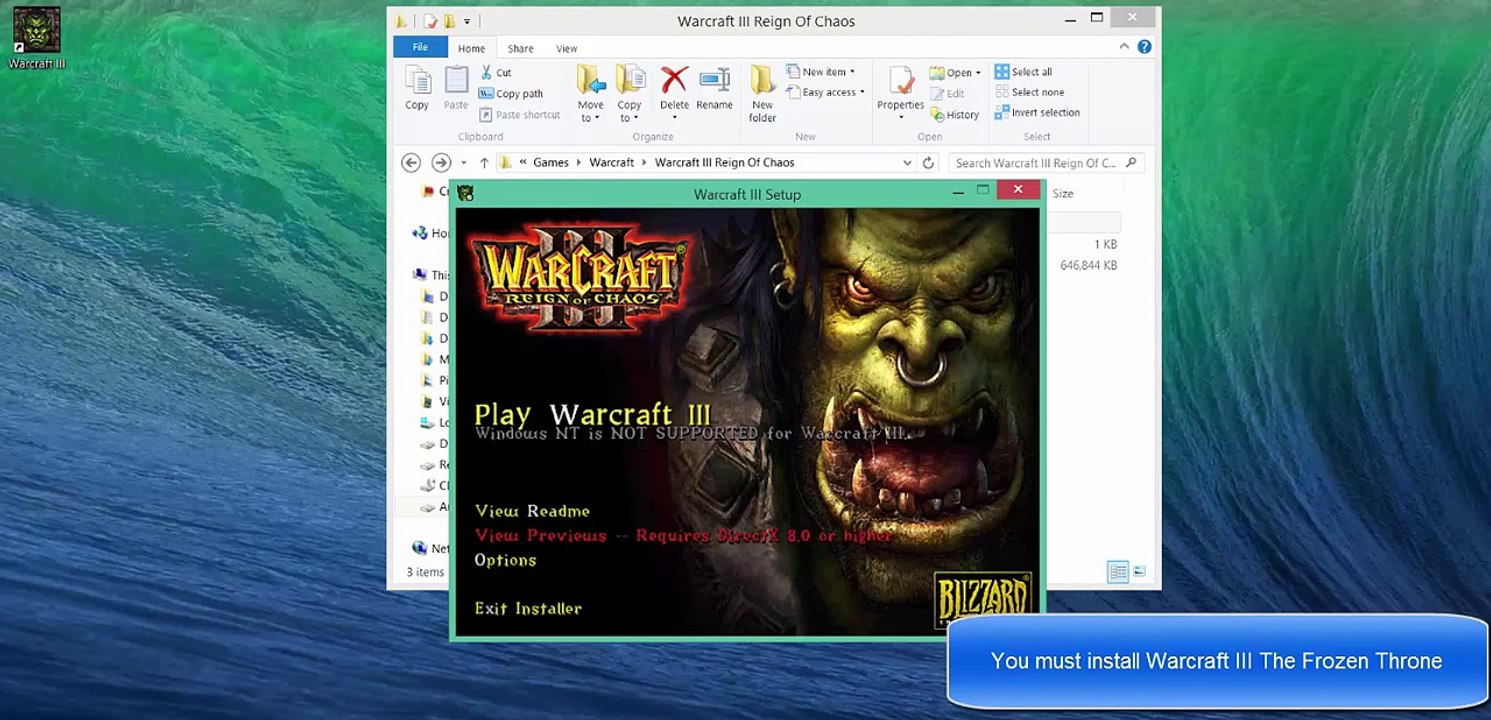Open Options in Warcraft III Setup
This screenshot has height=720, width=1491.
pyautogui.click(x=505, y=560)
